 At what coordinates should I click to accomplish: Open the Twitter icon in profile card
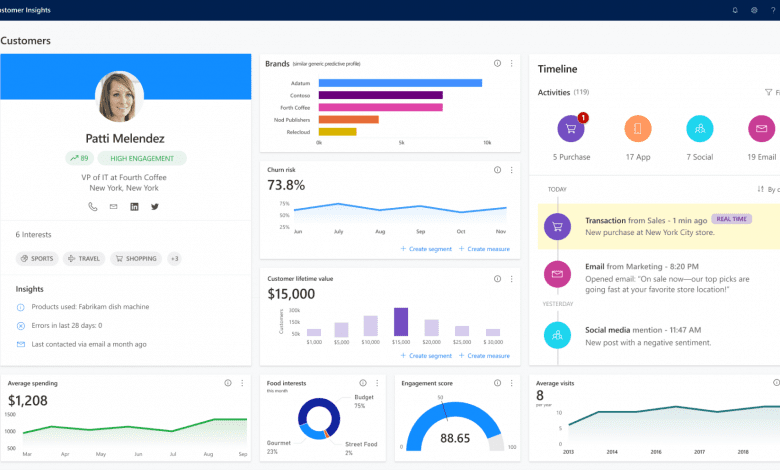tap(155, 207)
